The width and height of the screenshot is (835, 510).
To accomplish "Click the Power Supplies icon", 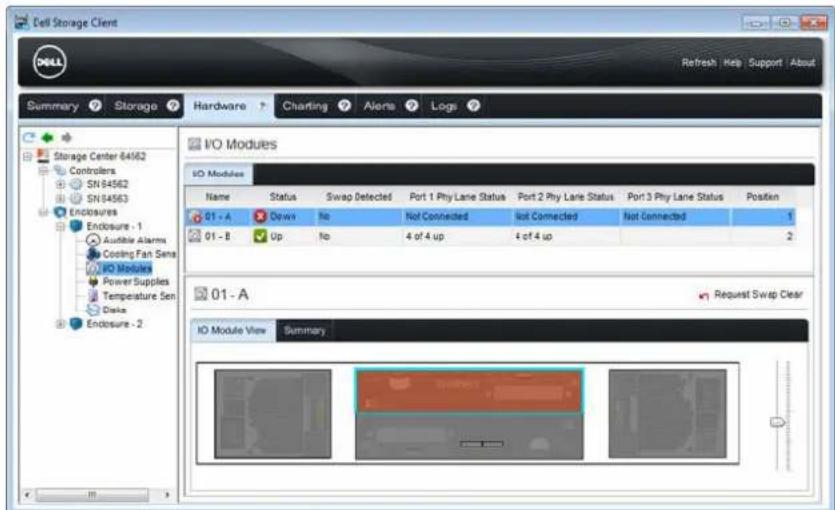I will (93, 282).
